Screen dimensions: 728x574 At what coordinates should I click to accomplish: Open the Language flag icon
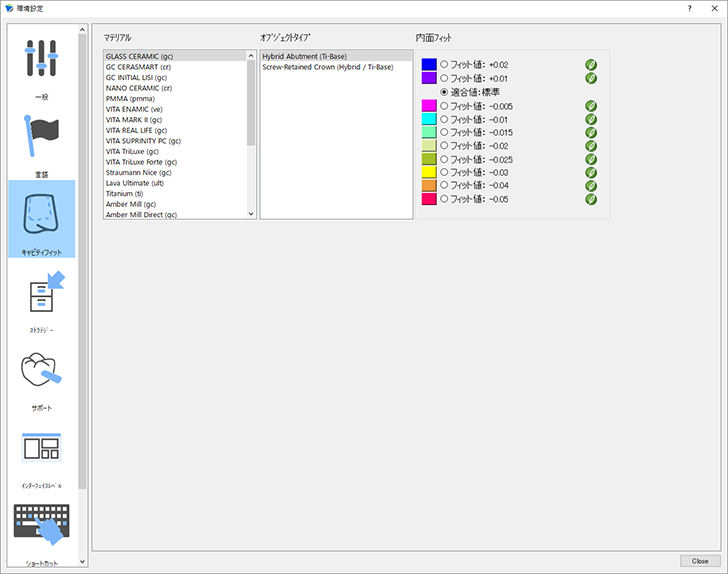point(41,136)
